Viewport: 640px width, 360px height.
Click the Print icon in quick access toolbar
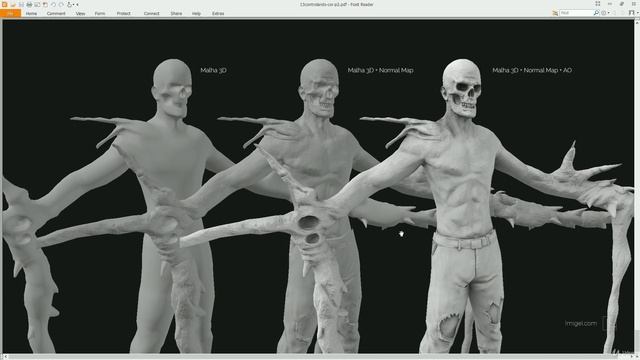(29, 4)
